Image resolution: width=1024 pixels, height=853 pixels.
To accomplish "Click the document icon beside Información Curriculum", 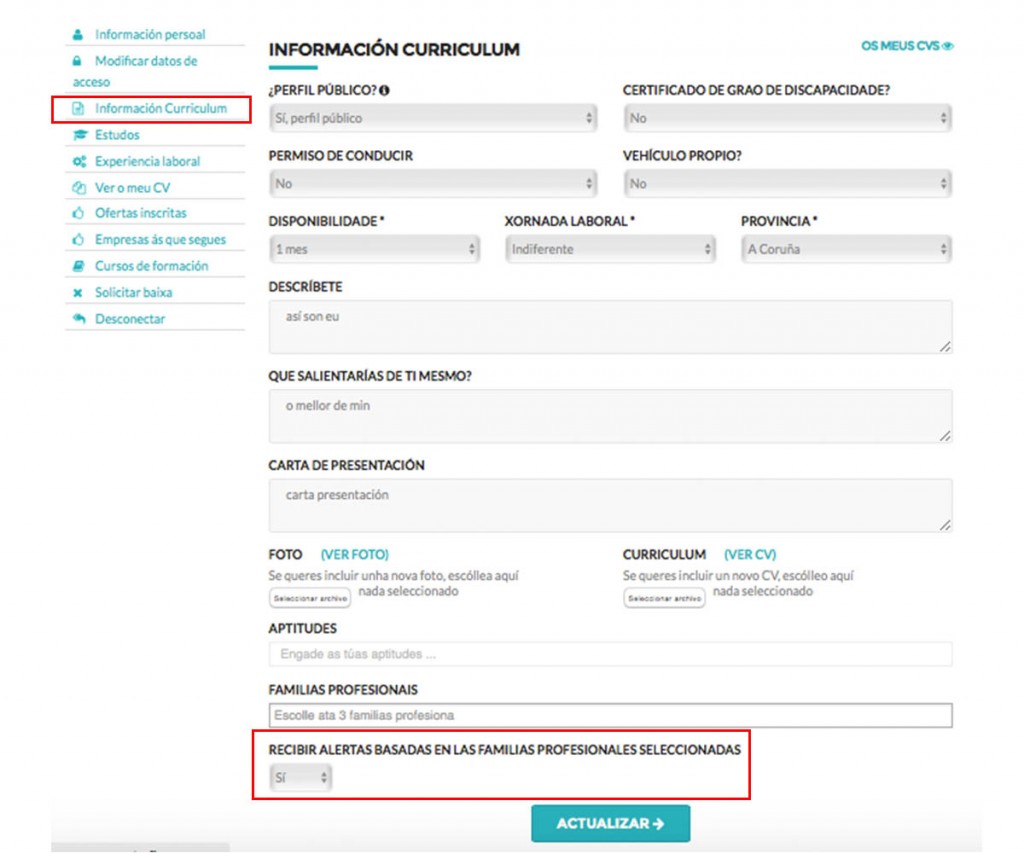I will coord(78,108).
